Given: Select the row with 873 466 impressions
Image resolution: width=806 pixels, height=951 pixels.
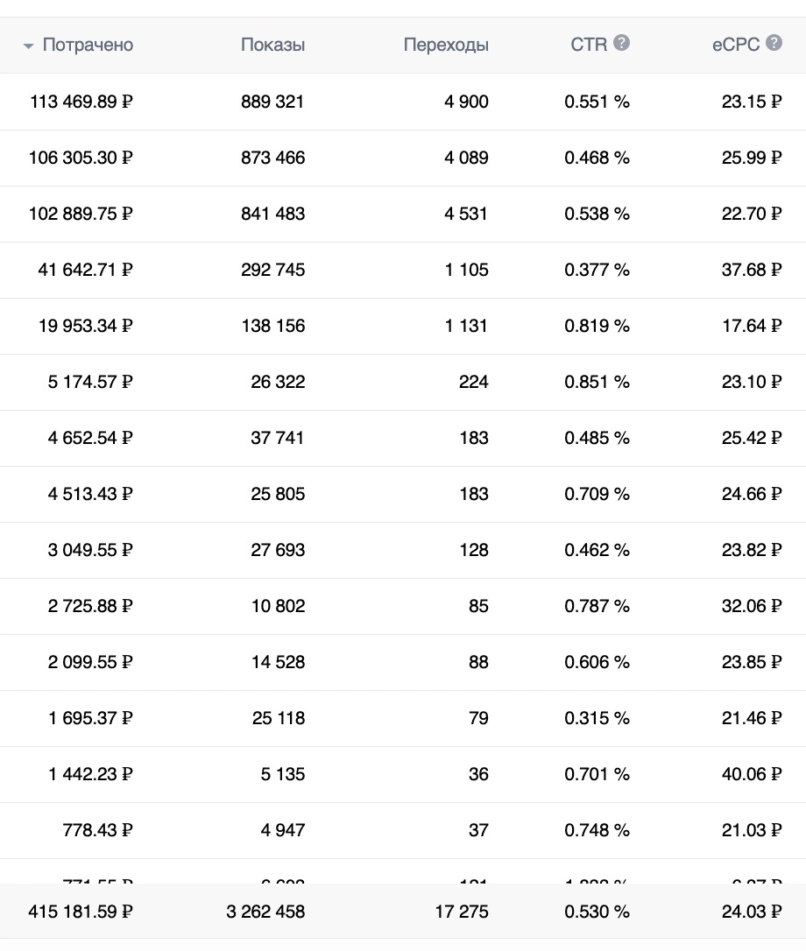Looking at the screenshot, I should pos(403,158).
